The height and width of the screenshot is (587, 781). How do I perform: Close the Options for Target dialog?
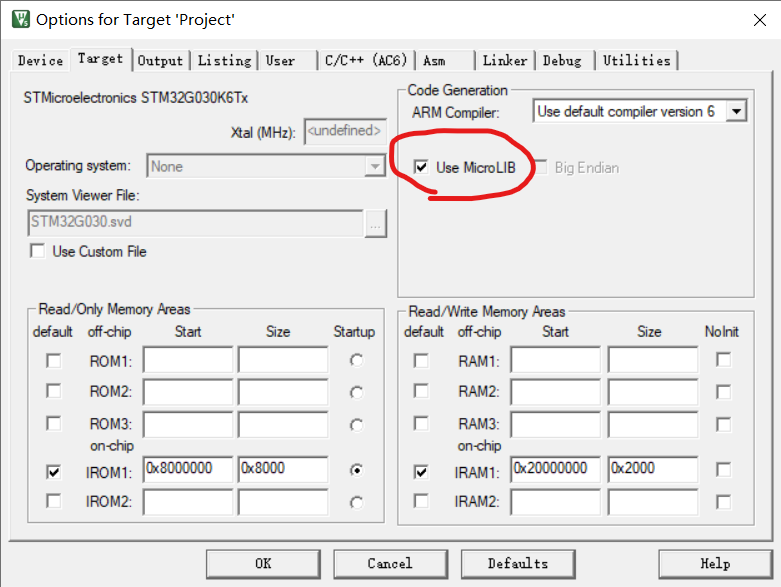pos(760,20)
